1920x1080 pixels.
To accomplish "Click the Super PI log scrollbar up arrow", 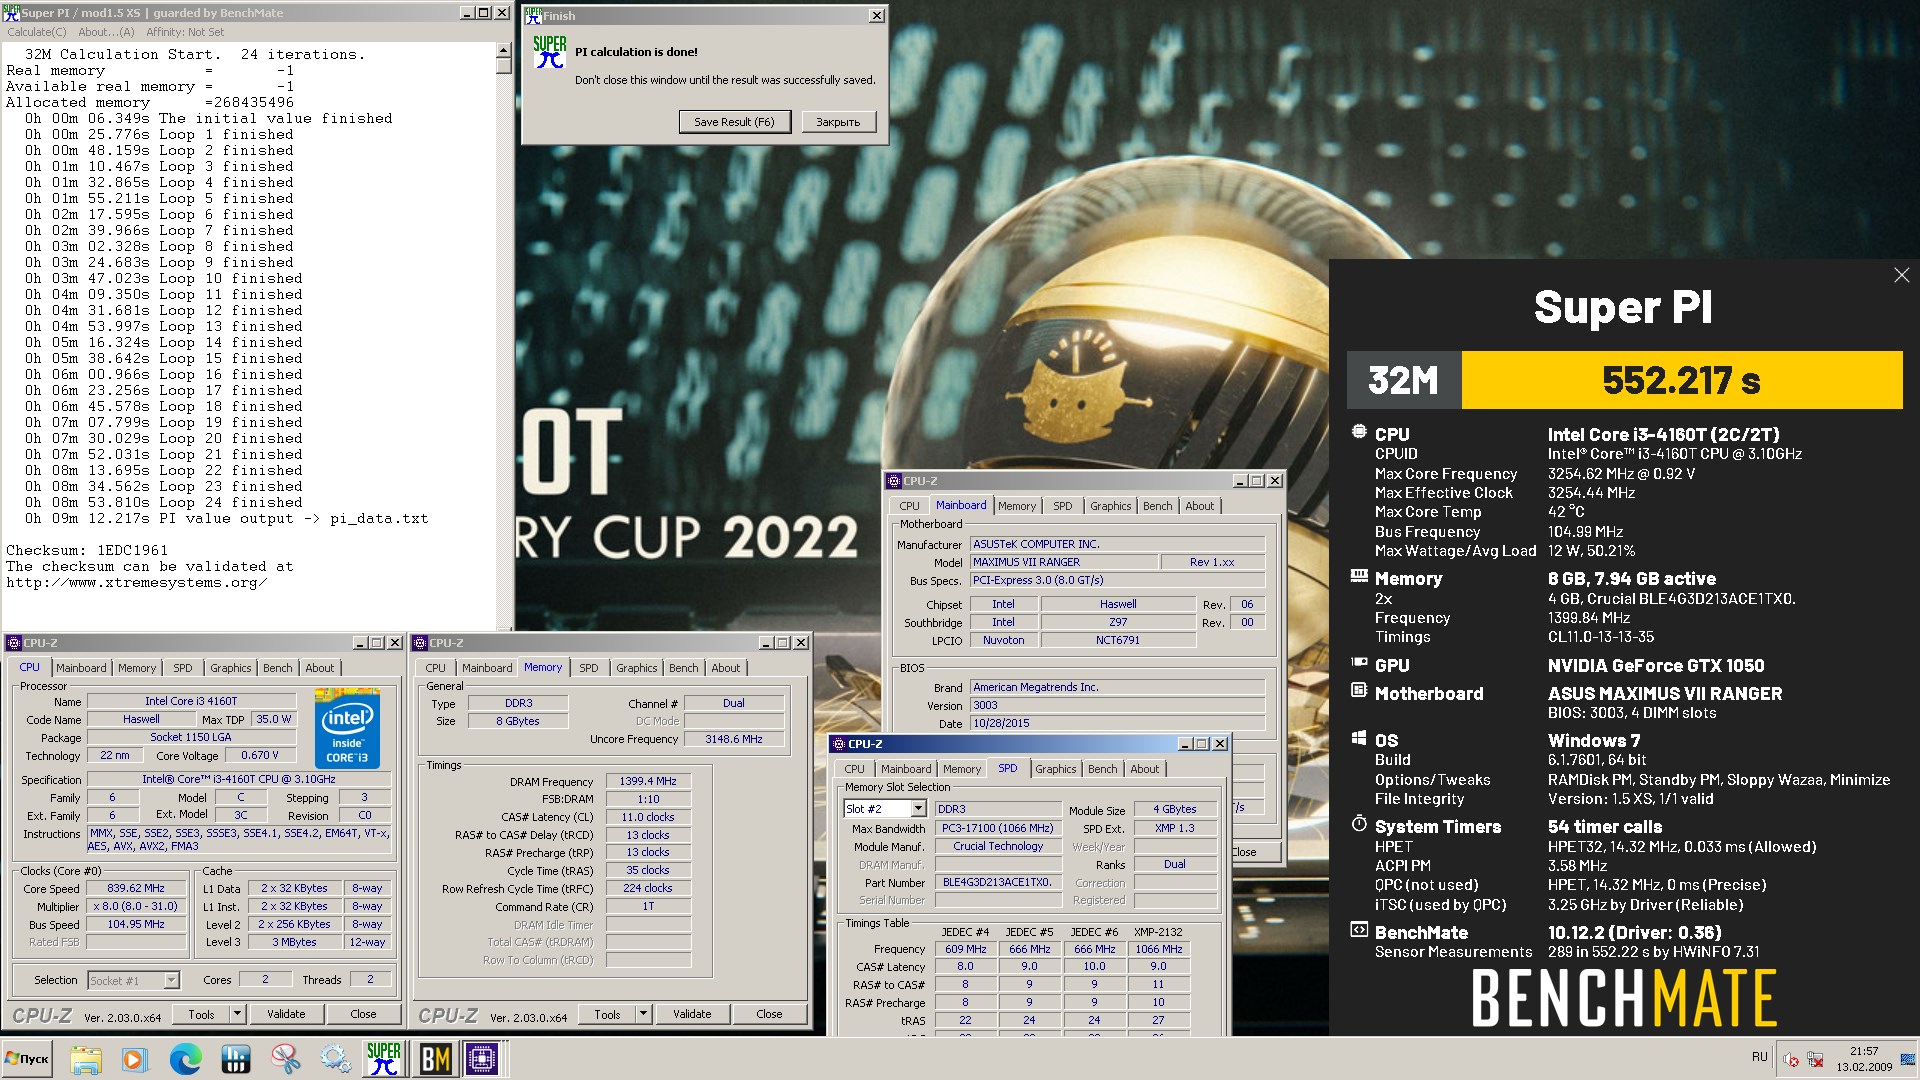I will coord(503,50).
